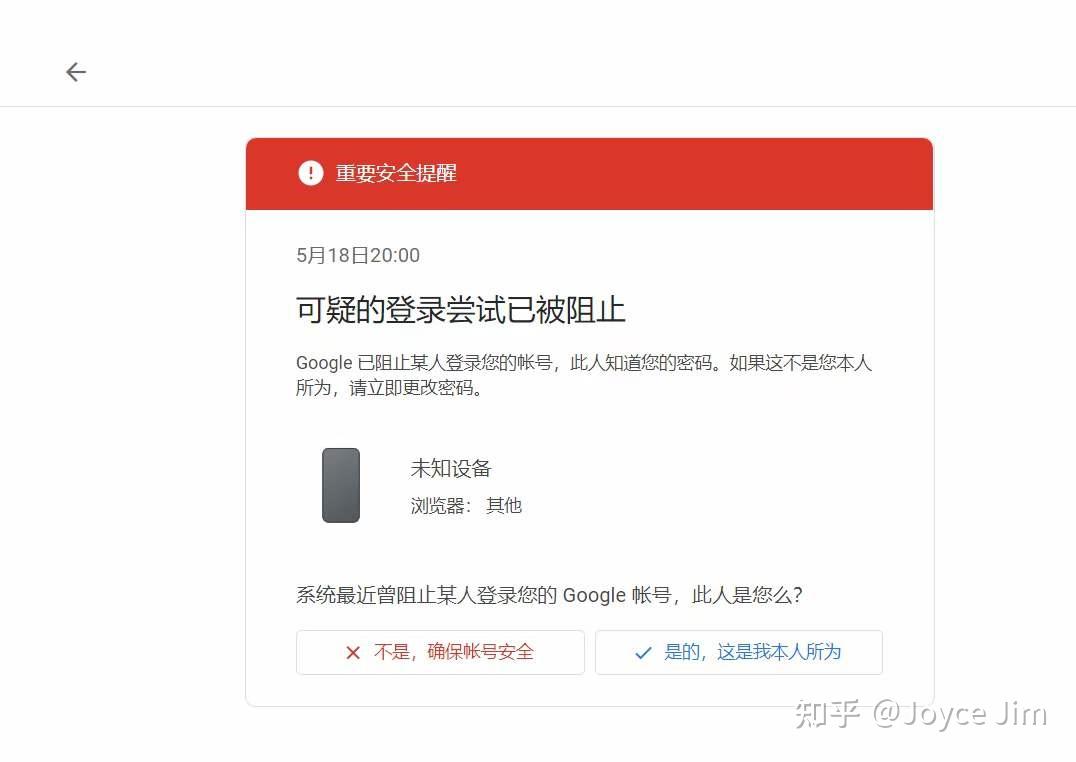Click the 未知设备 device name
Viewport: 1076px width, 762px height.
point(451,468)
